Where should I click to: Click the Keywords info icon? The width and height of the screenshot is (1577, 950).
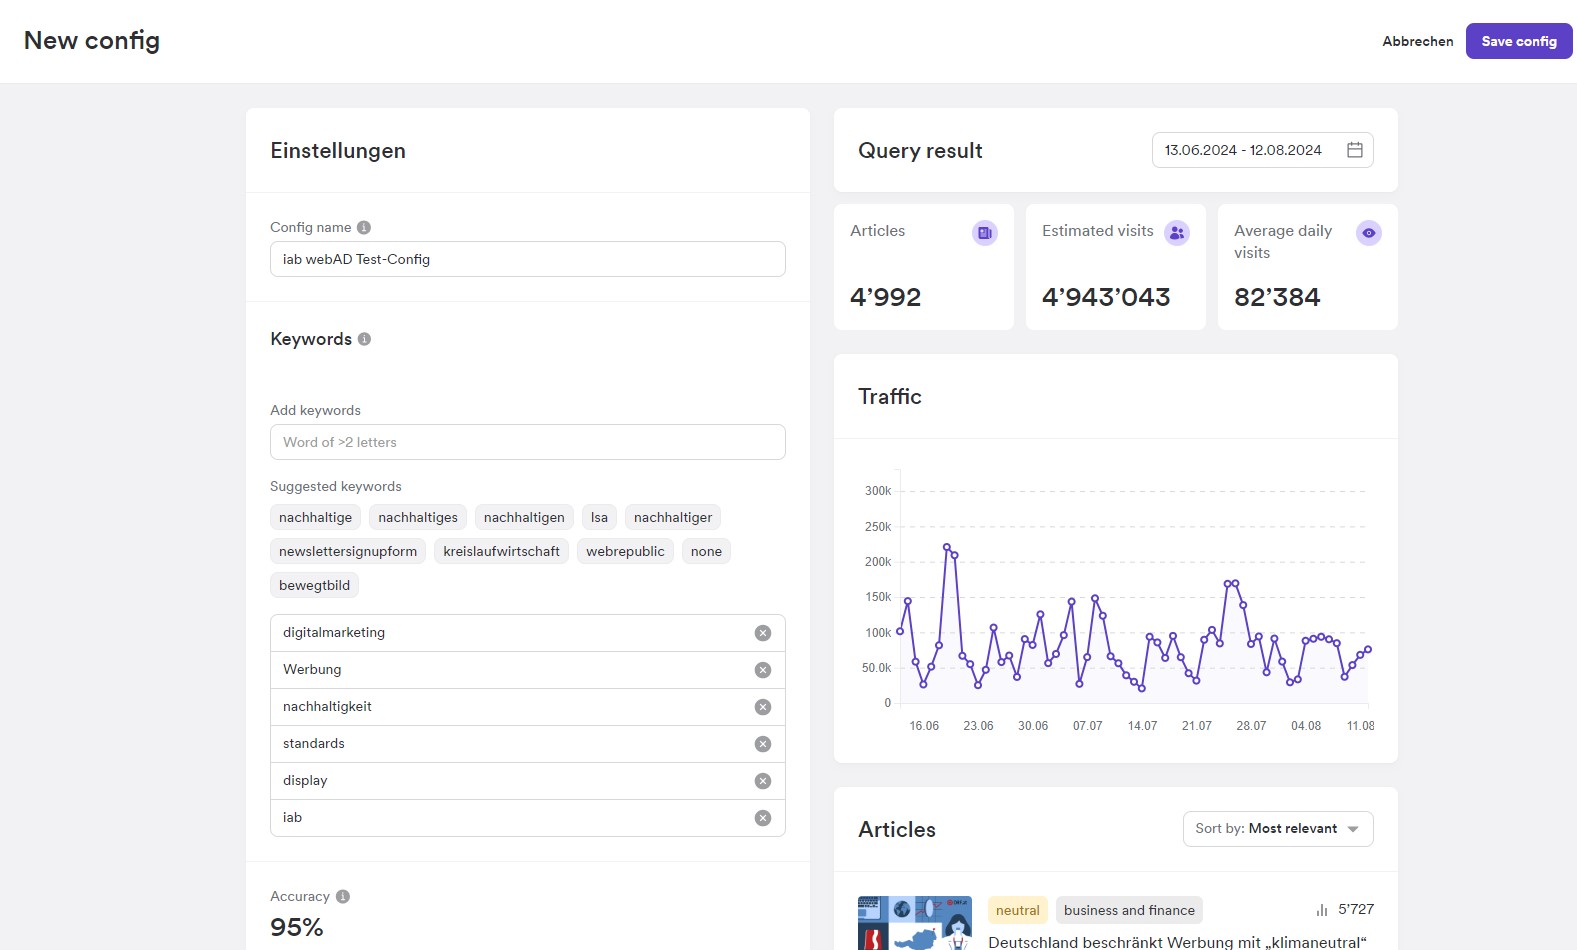point(364,339)
